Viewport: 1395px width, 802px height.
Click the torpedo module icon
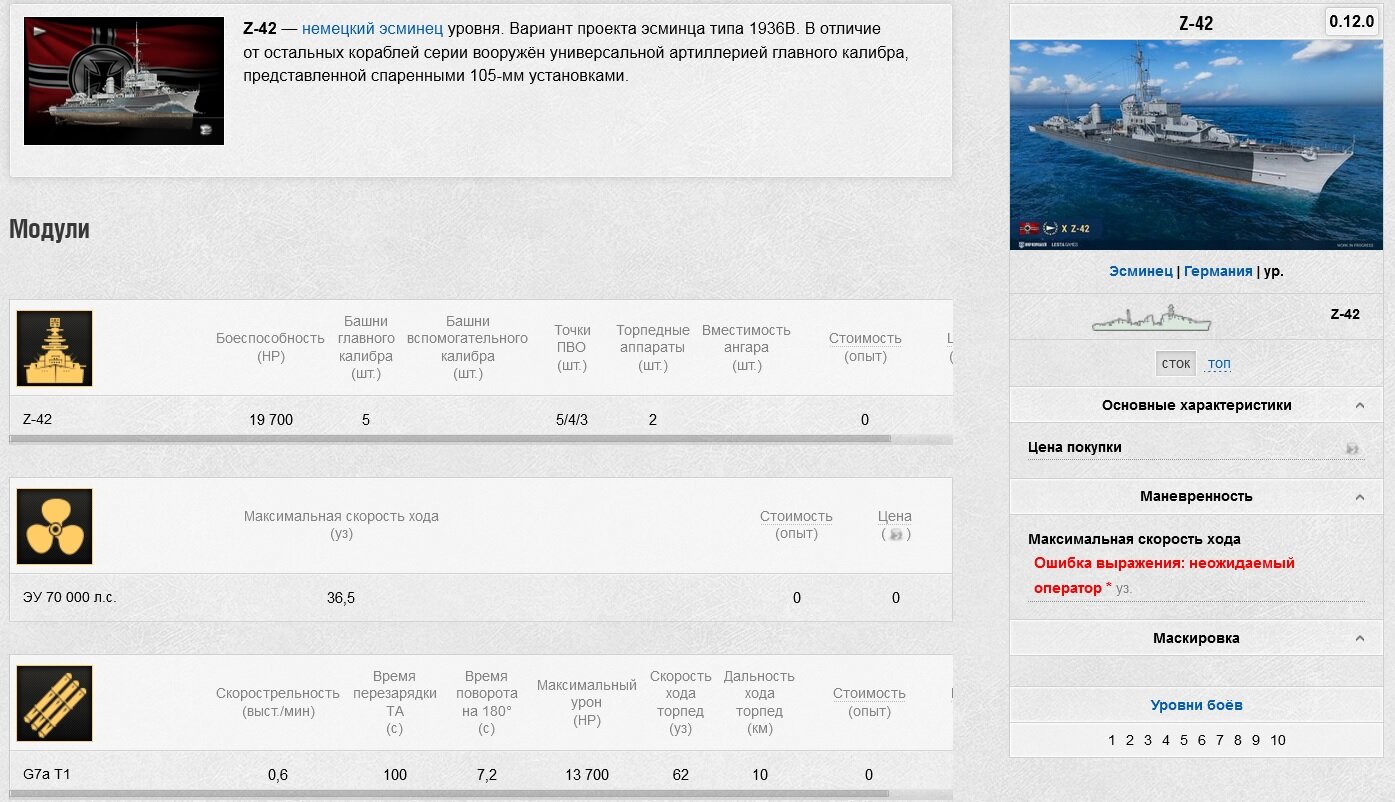click(54, 703)
